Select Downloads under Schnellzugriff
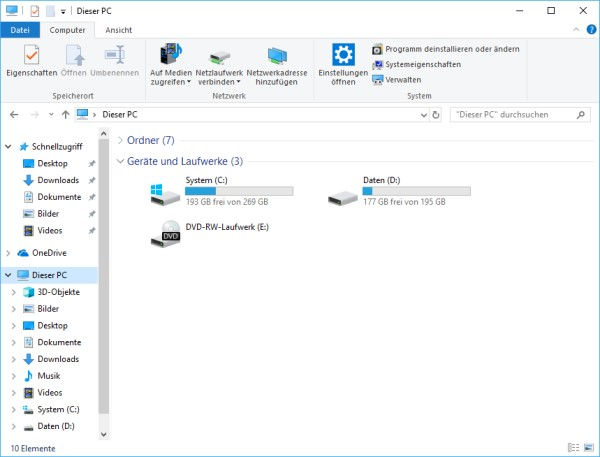 click(x=58, y=180)
